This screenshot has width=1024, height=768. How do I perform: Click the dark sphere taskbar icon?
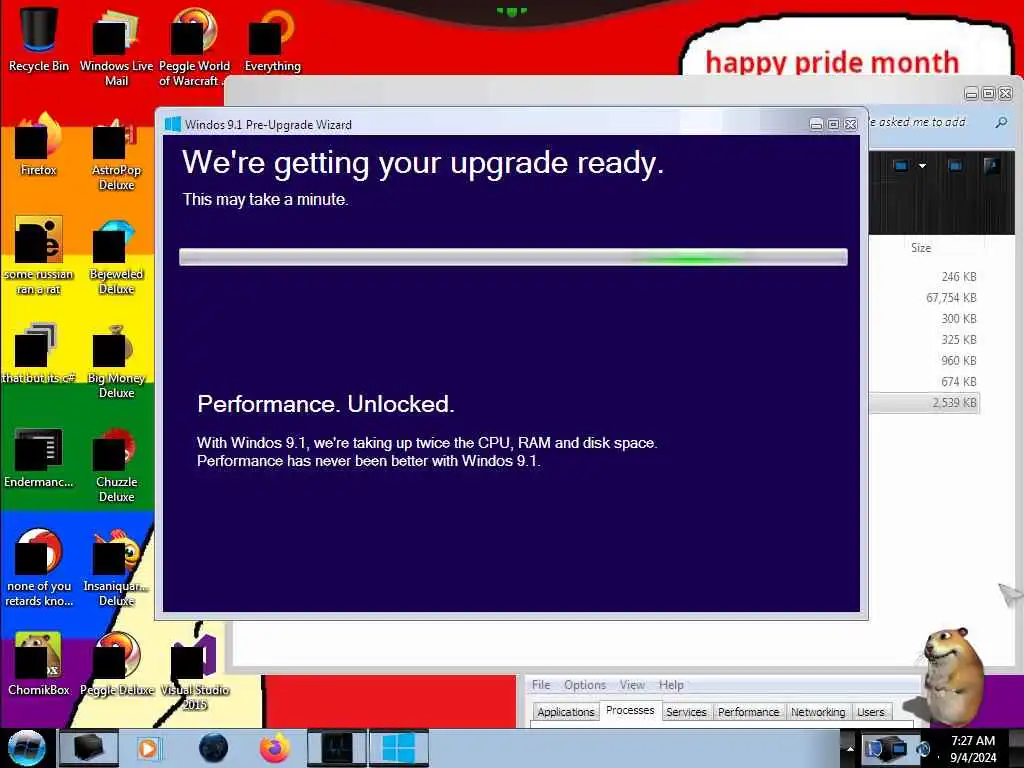tap(214, 748)
